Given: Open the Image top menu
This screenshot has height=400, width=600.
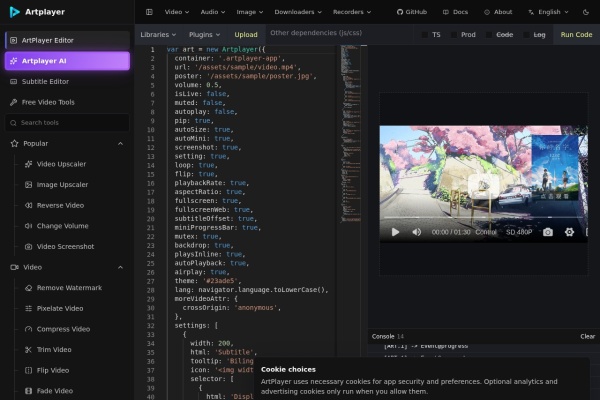Looking at the screenshot, I should point(249,12).
